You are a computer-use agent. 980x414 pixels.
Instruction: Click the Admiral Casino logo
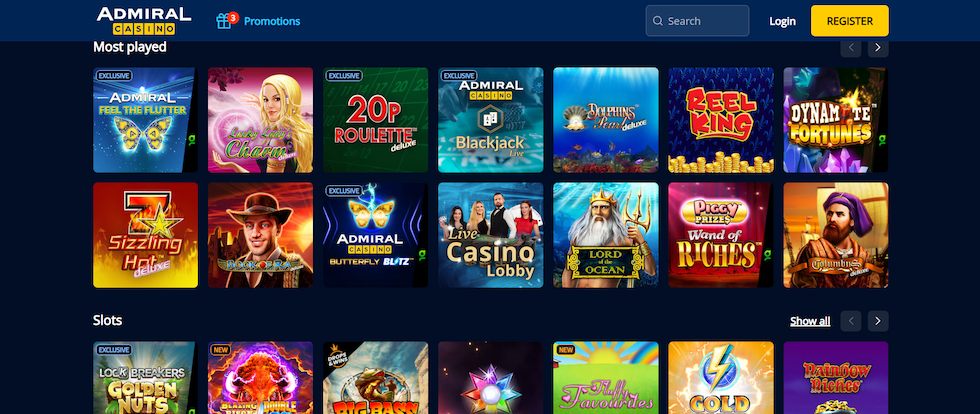pyautogui.click(x=144, y=21)
